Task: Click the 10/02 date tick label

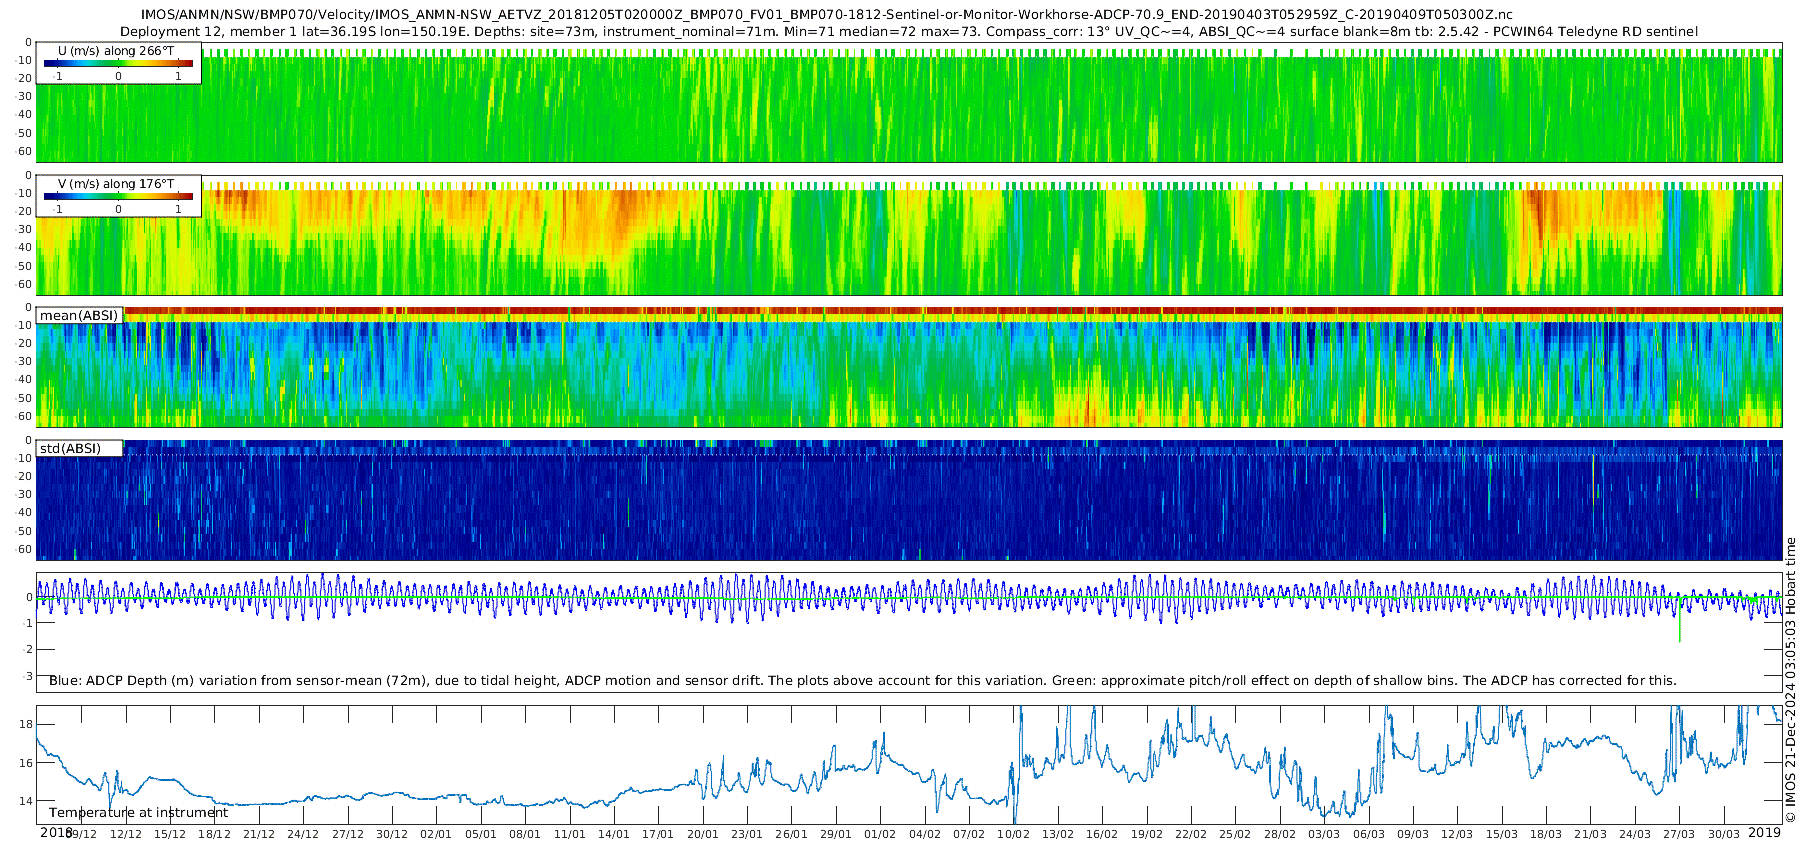Action: (x=1013, y=834)
